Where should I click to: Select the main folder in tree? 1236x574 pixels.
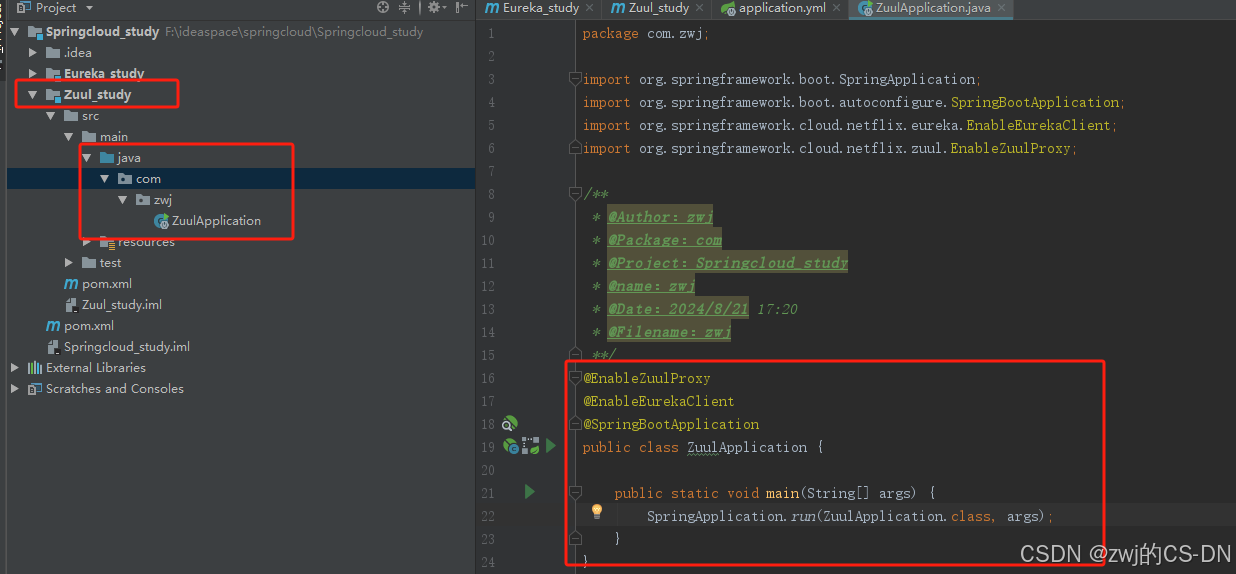coord(114,137)
